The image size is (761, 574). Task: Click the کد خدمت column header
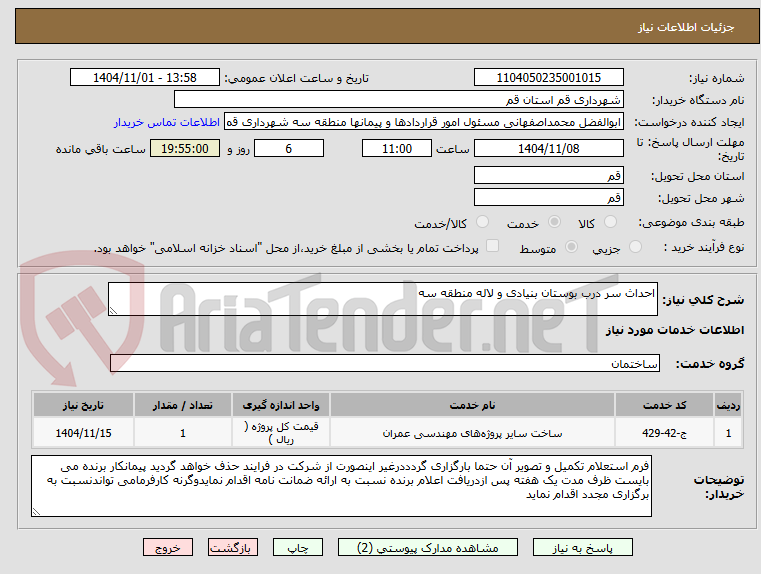(x=664, y=405)
